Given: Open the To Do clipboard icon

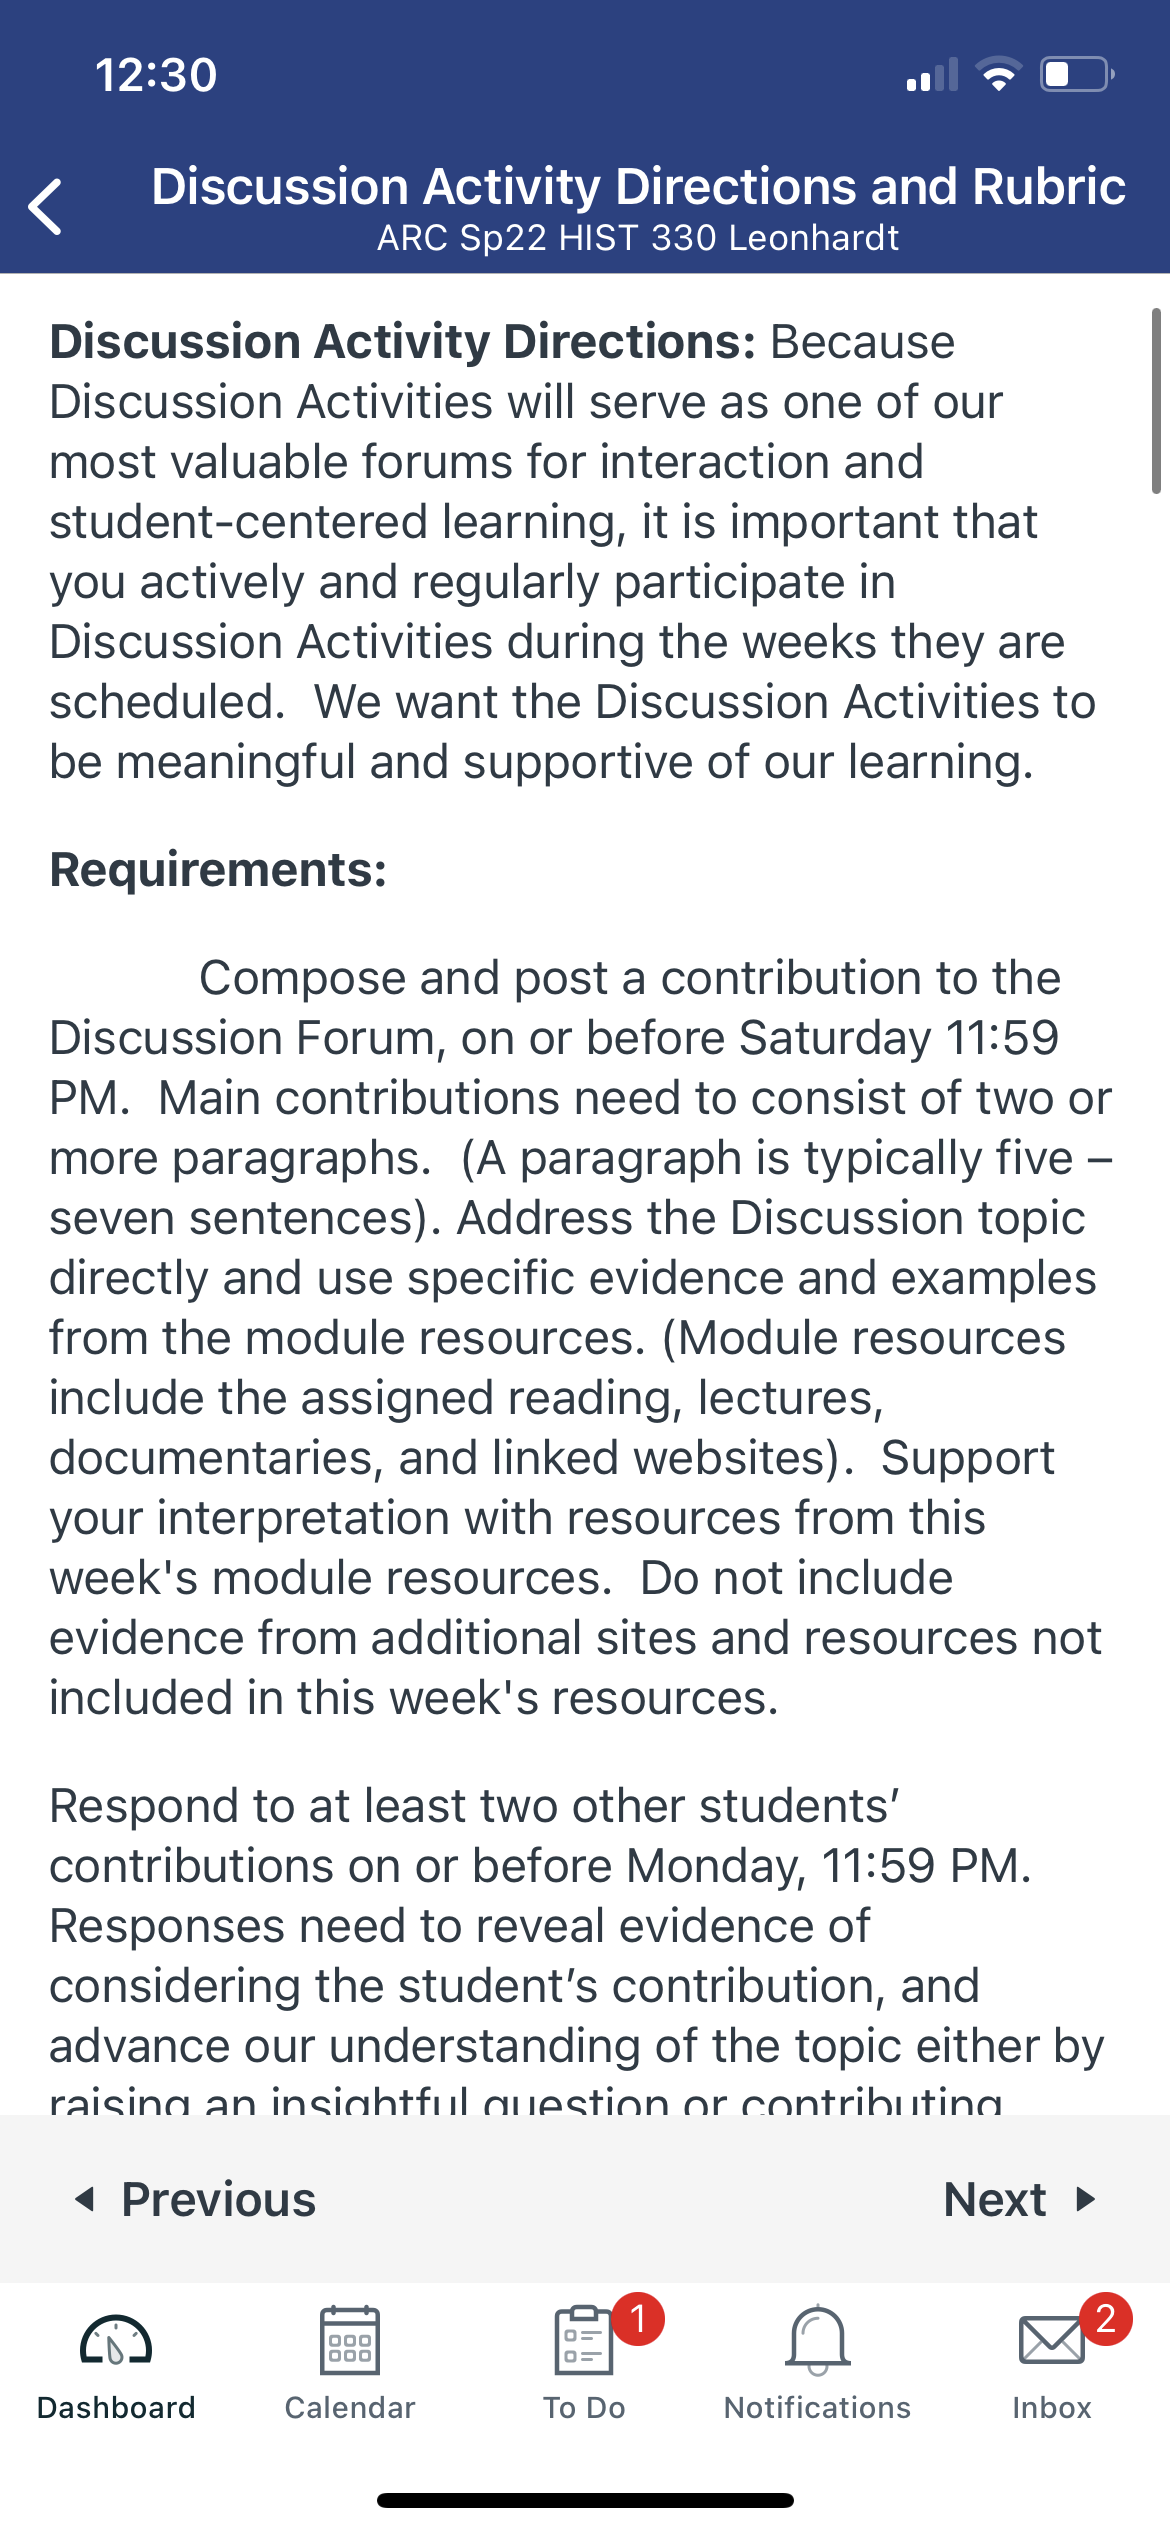Looking at the screenshot, I should pos(583,2340).
